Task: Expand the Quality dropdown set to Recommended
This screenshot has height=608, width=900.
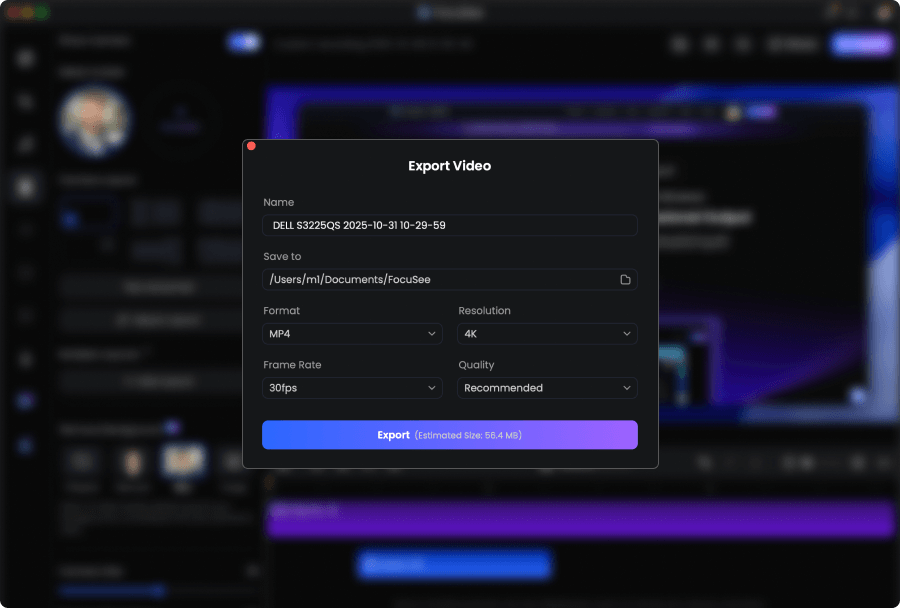Action: (547, 388)
